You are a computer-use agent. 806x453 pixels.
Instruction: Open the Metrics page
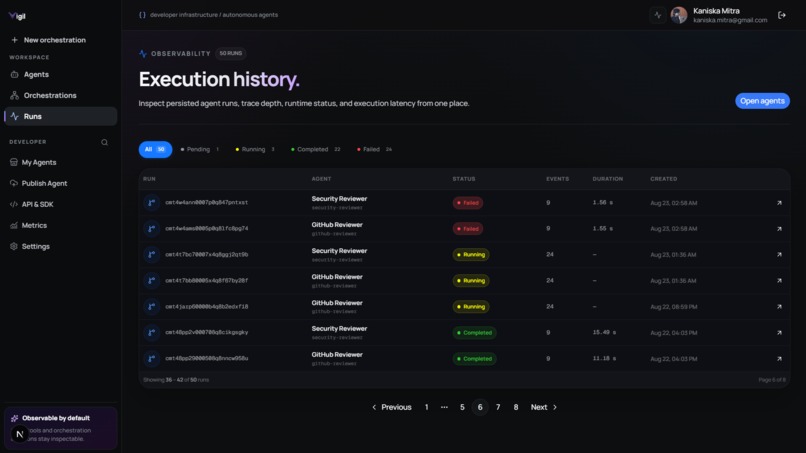(x=61, y=226)
